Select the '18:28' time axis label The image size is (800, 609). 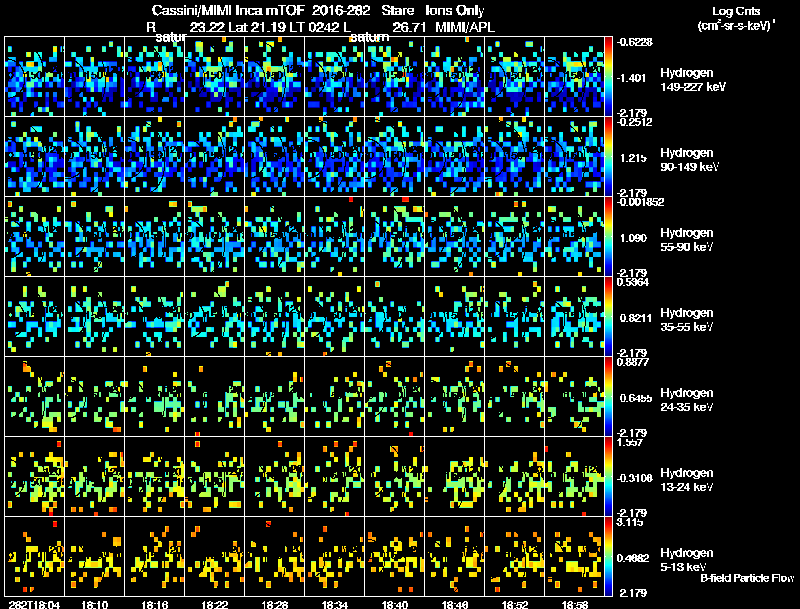point(275,604)
